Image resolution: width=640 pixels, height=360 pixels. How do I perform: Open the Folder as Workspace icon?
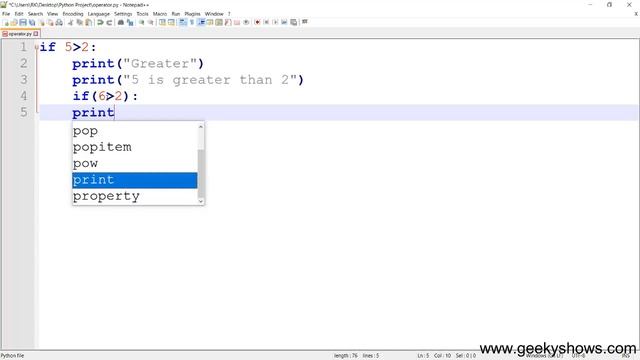[237, 22]
